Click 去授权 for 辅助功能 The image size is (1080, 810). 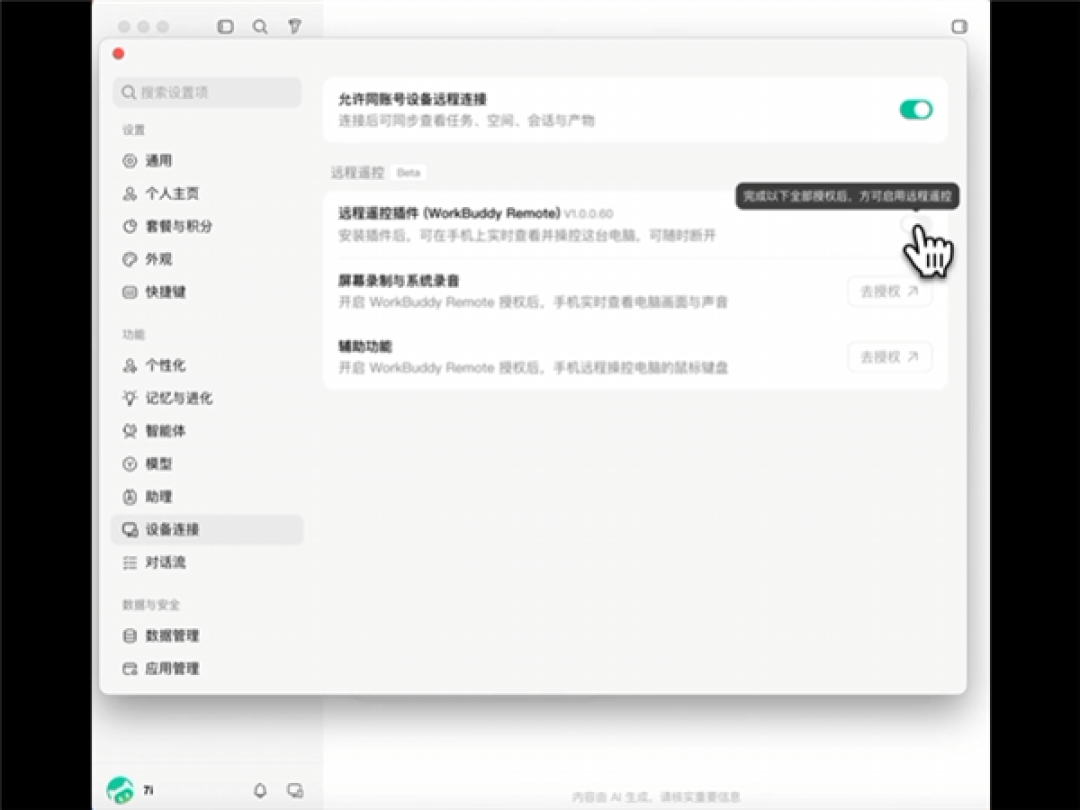(889, 357)
